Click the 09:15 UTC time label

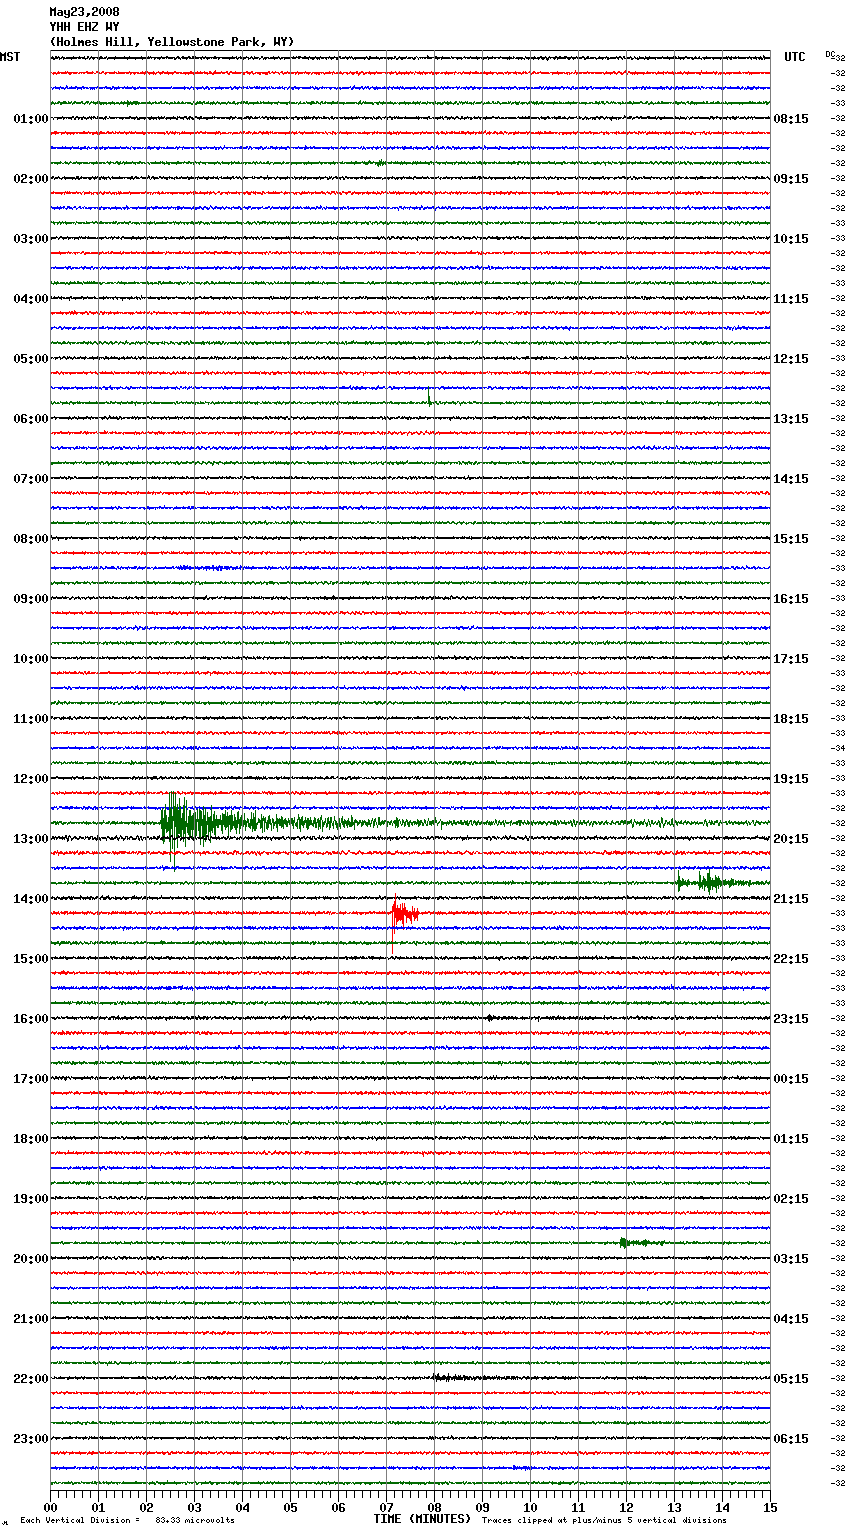click(x=791, y=179)
